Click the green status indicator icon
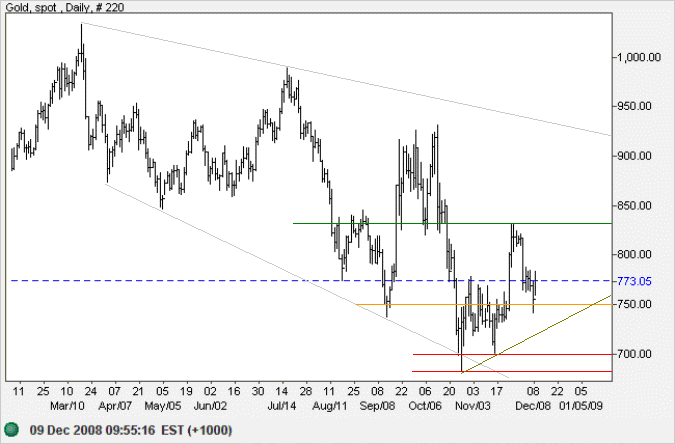Screen dimensions: 675x444 [11, 430]
